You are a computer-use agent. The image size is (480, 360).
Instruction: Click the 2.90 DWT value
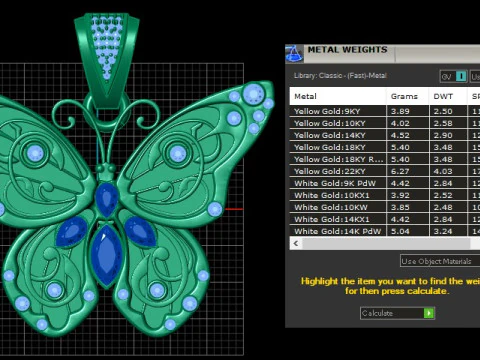click(x=443, y=135)
